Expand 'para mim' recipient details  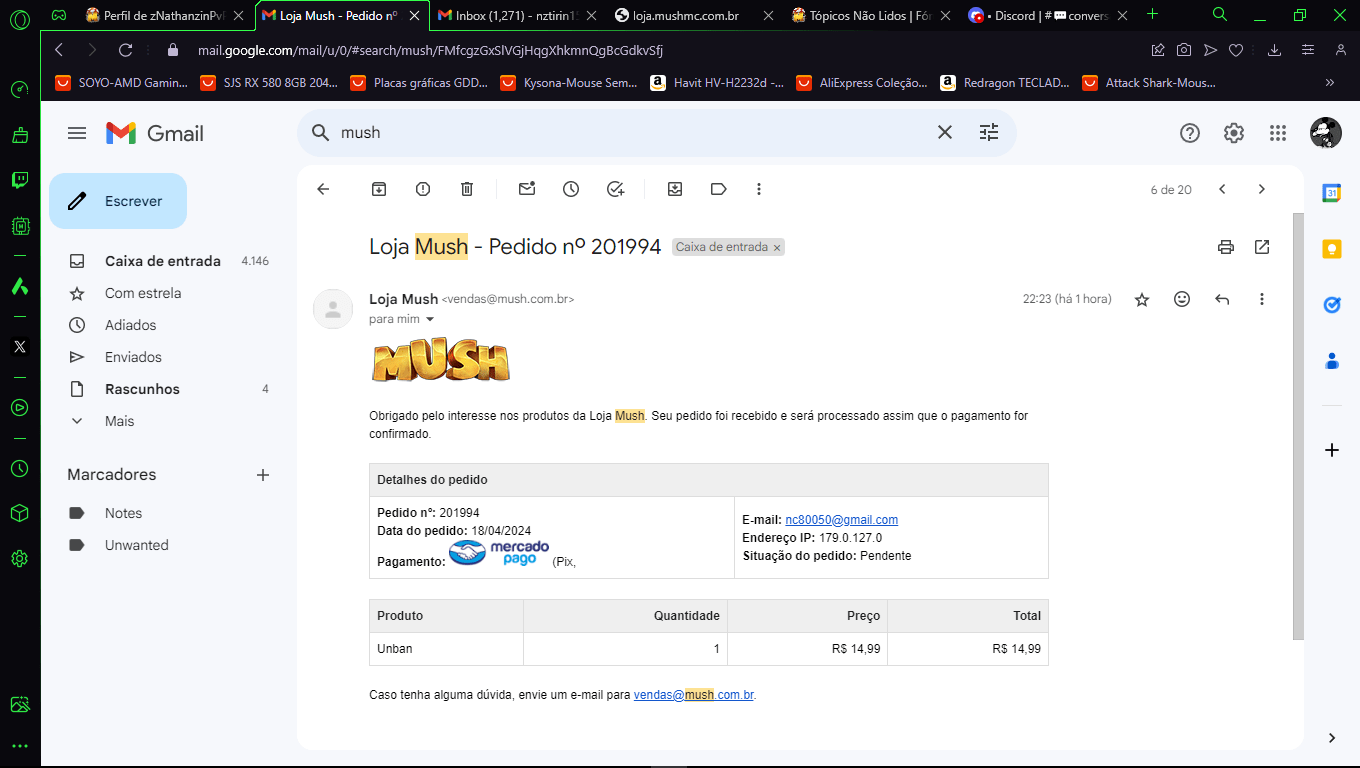(x=430, y=319)
